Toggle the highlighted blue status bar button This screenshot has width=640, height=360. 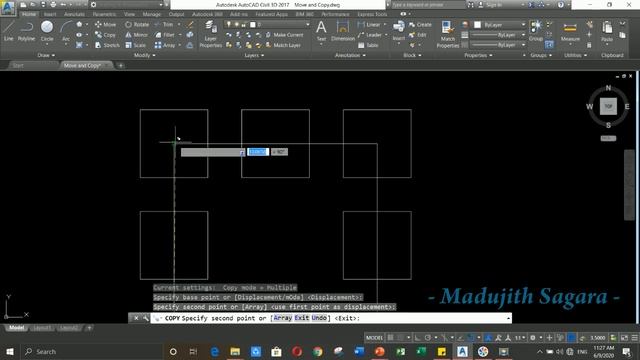click(571, 338)
